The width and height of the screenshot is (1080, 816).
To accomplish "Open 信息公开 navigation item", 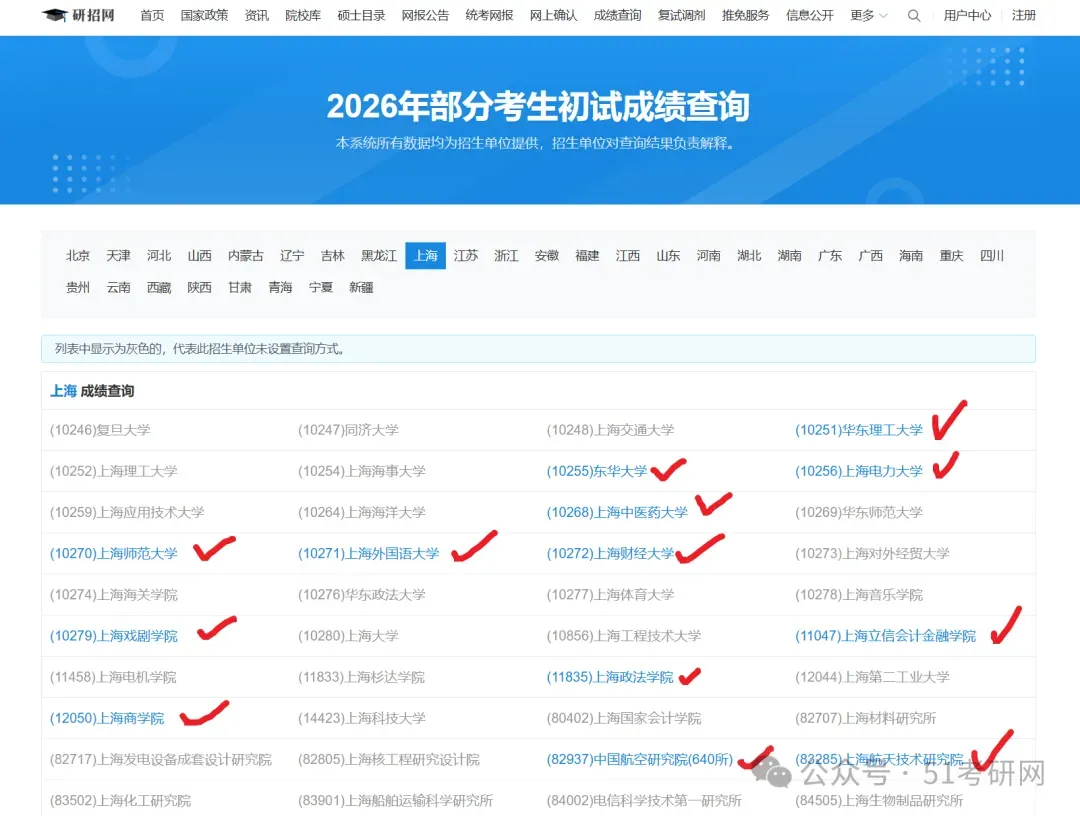I will [809, 15].
